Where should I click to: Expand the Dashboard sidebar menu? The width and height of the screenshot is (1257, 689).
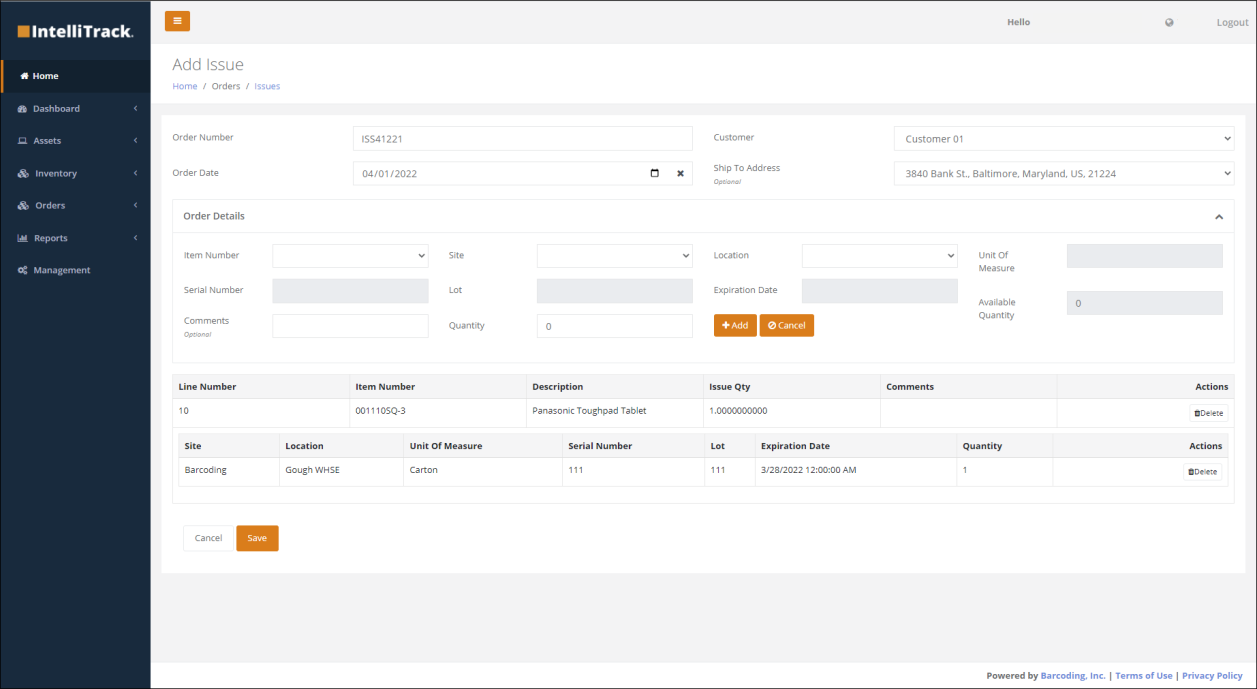point(75,108)
